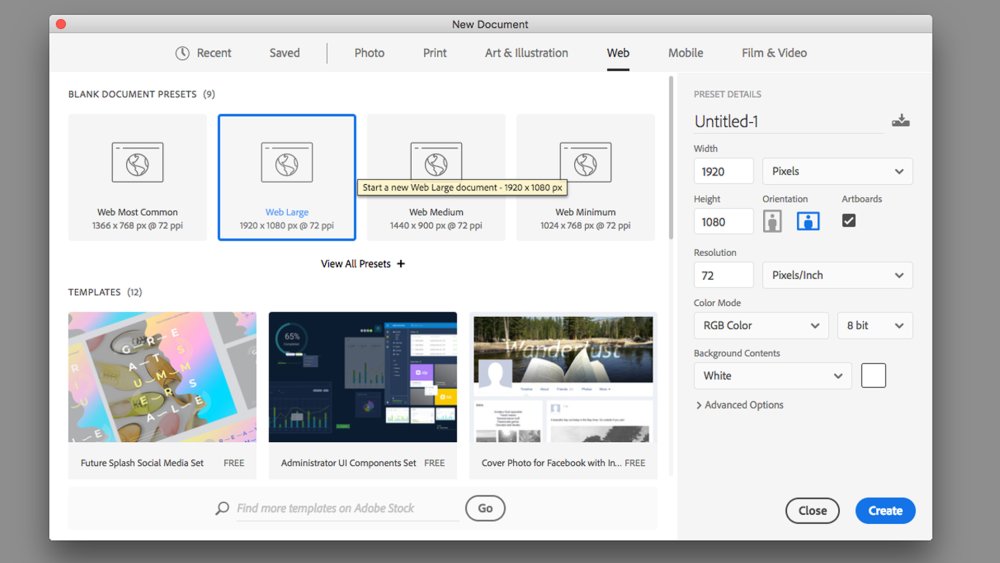Click the Close button

coord(812,511)
